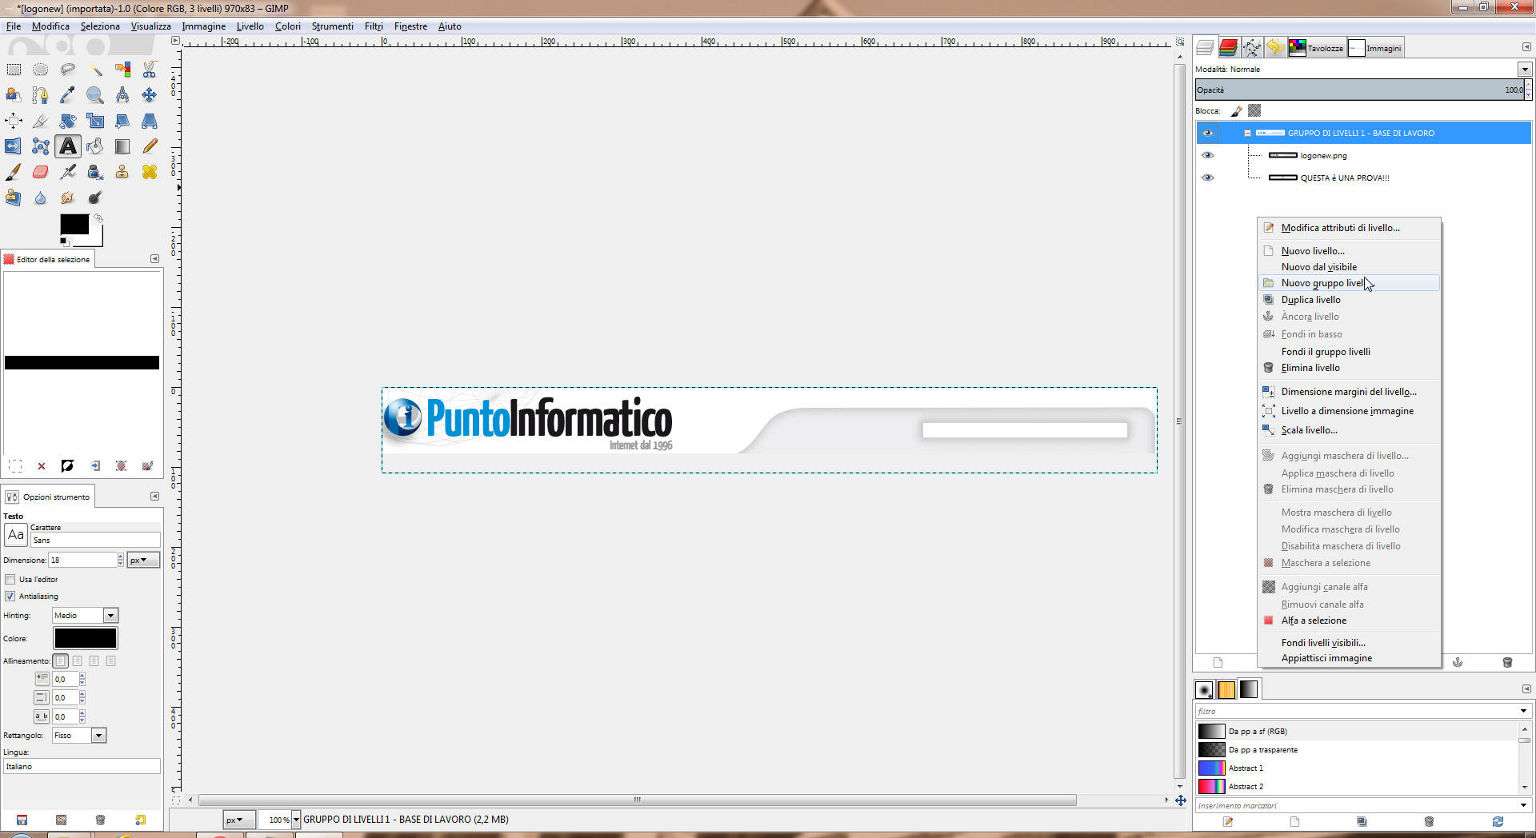Select the Measure compass tool
1536x838 pixels.
tap(122, 95)
